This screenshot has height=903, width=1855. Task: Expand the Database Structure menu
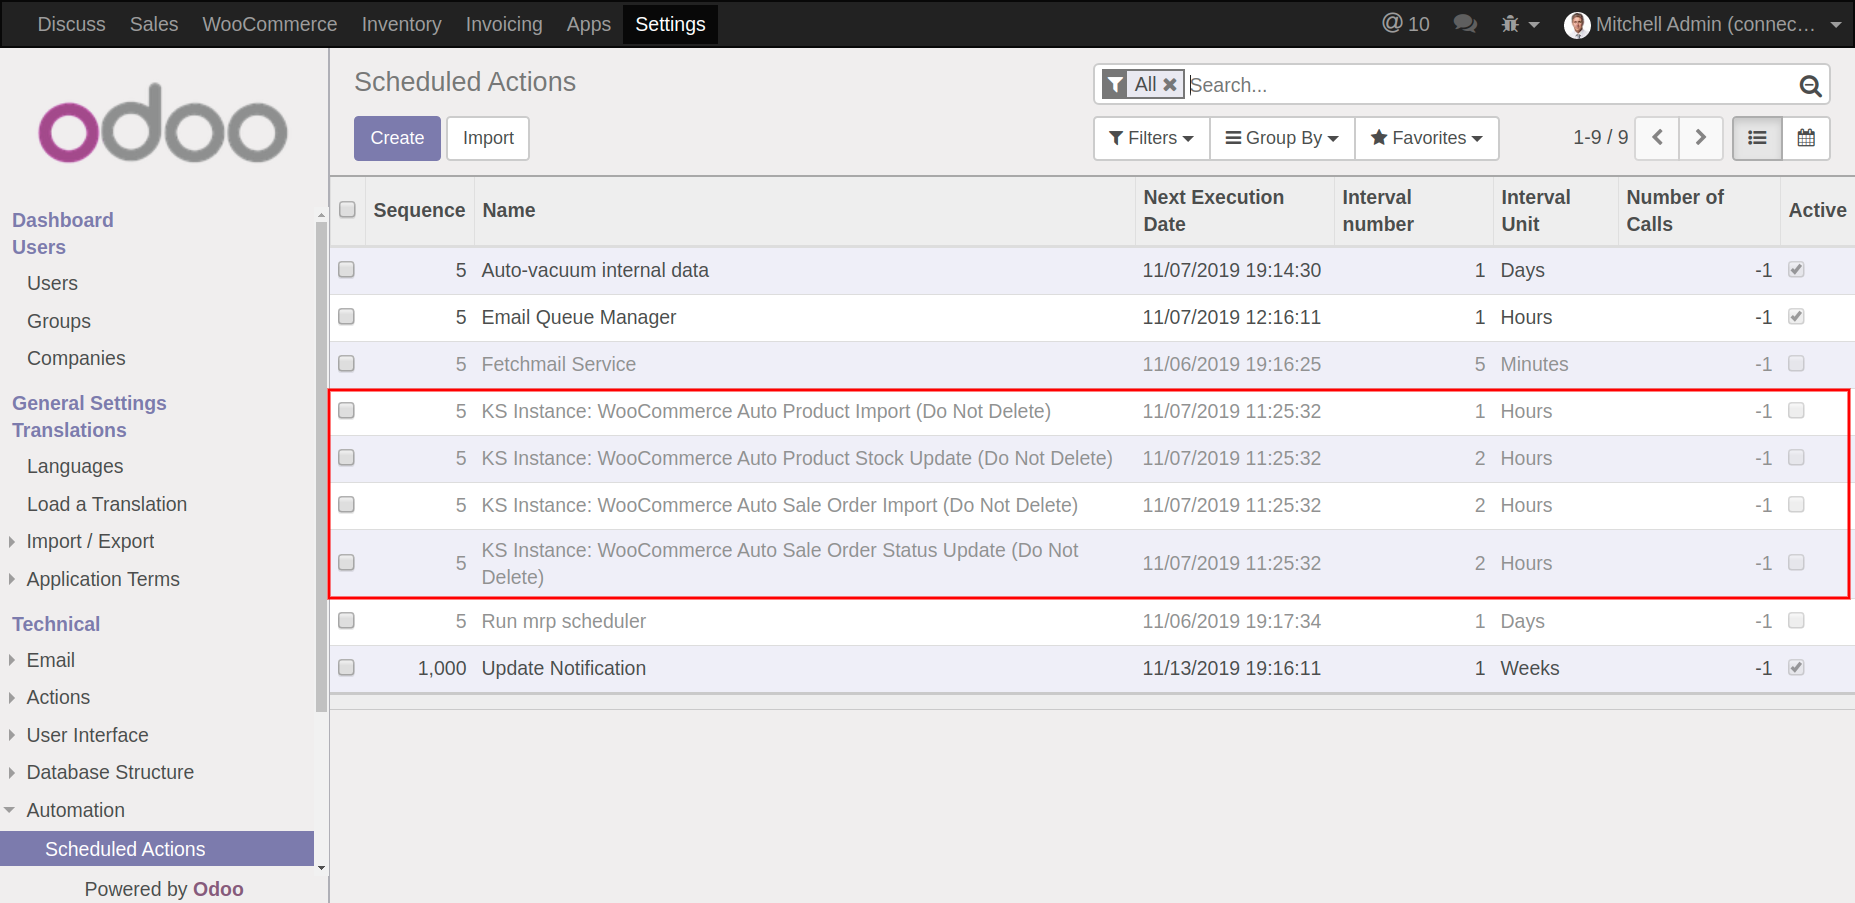coord(110,772)
